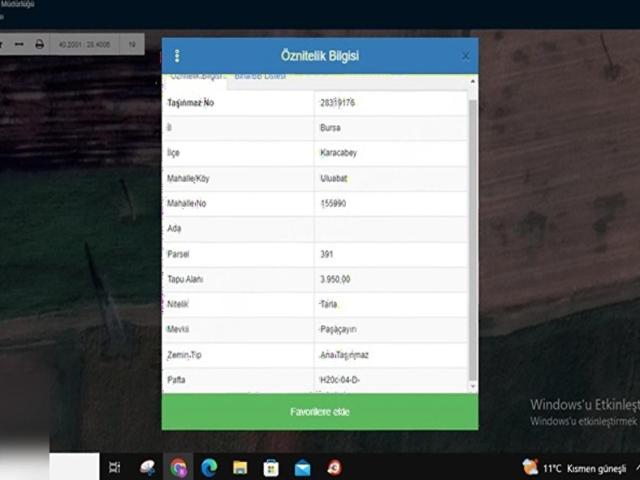Switch to the Binalar Listesi tab

point(260,77)
